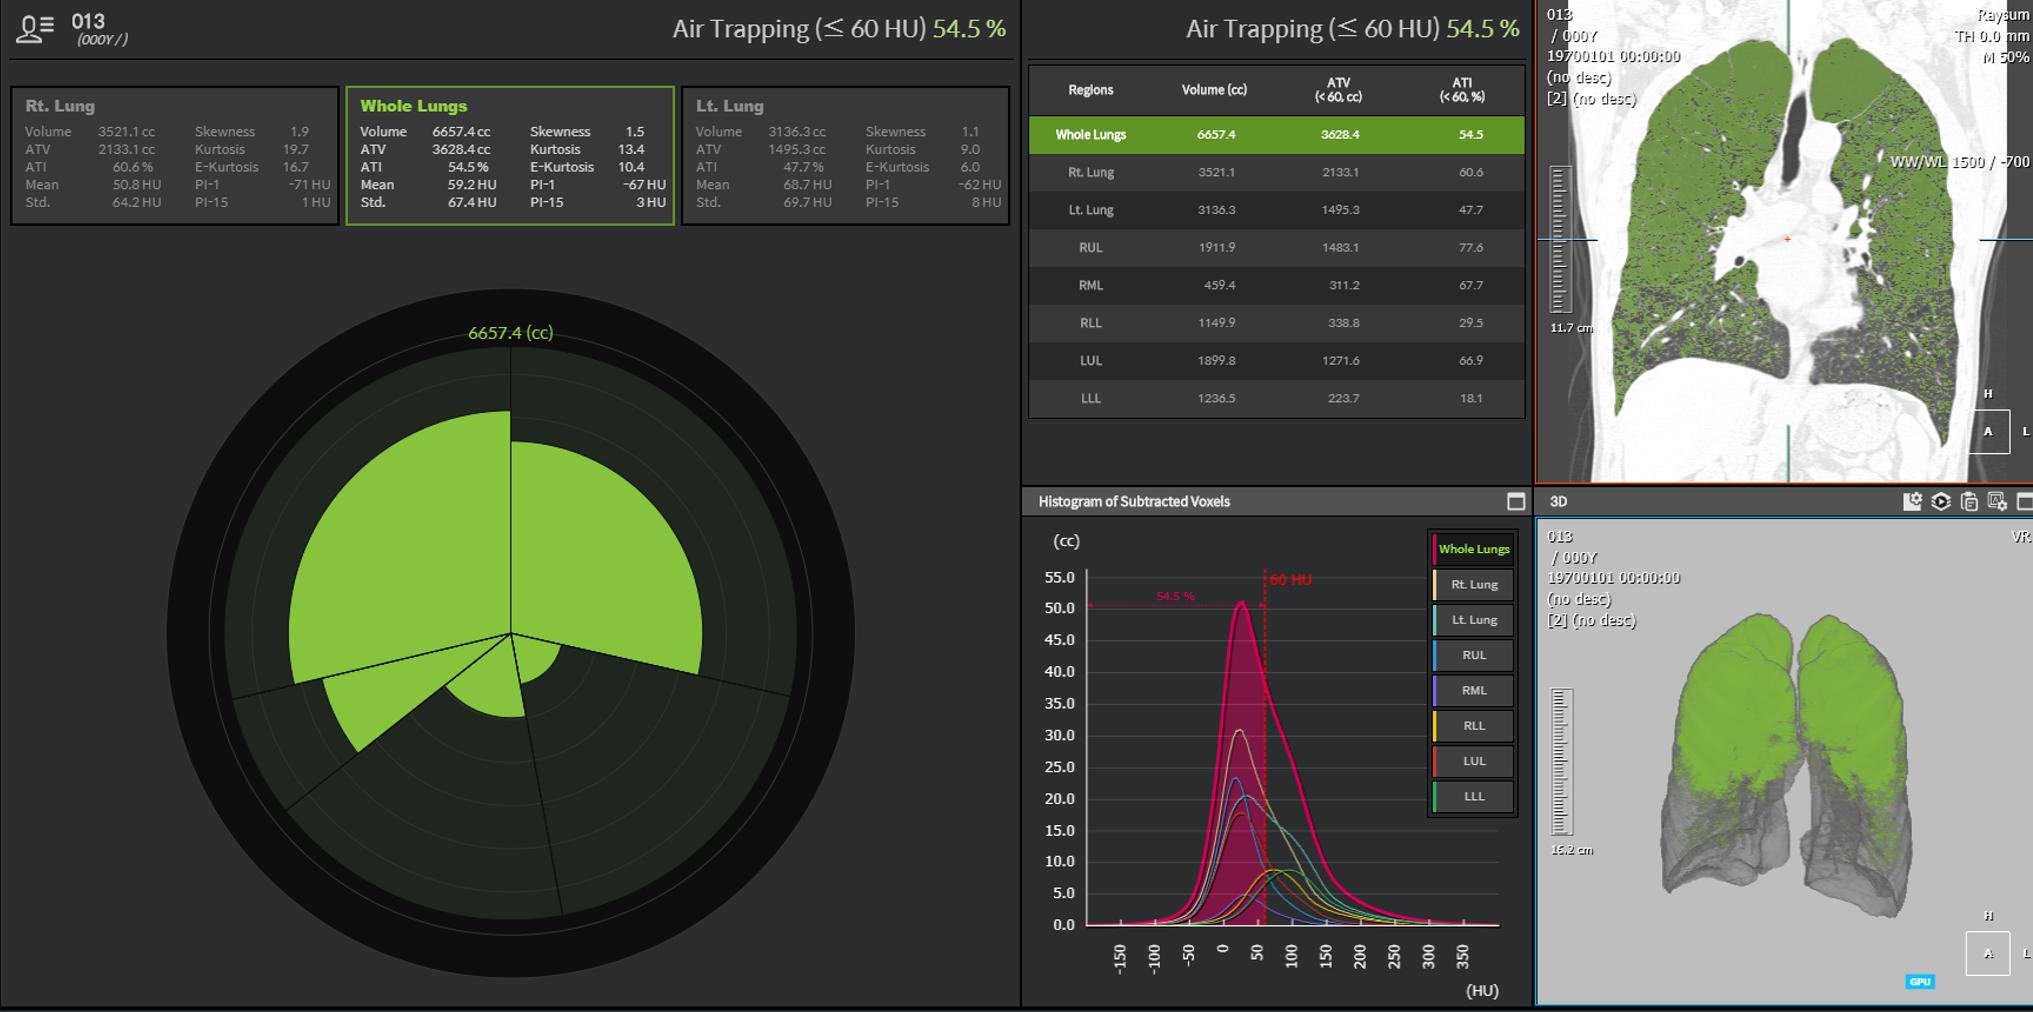Toggle Whole Lungs curve in histogram legend

(1472, 549)
